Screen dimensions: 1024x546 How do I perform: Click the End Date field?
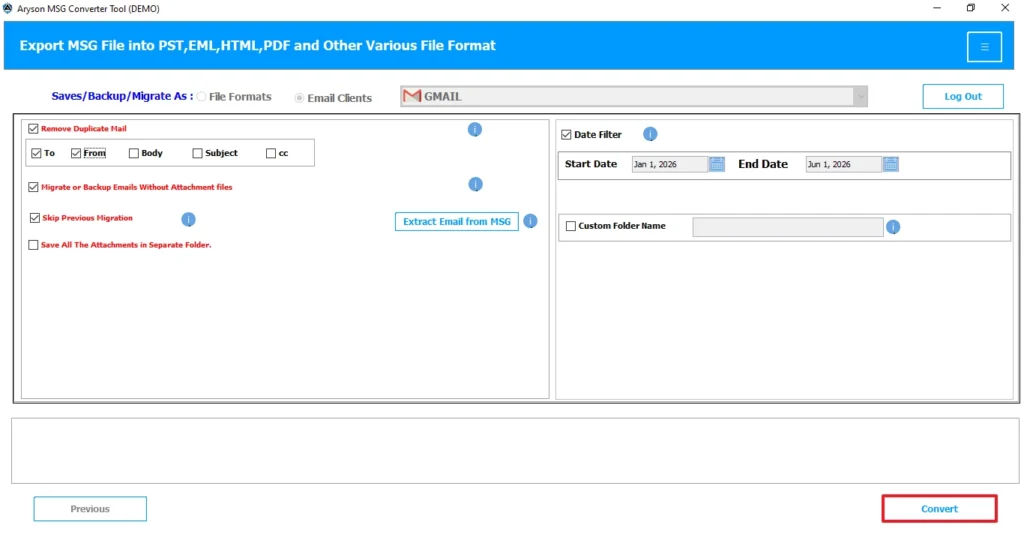tap(843, 164)
